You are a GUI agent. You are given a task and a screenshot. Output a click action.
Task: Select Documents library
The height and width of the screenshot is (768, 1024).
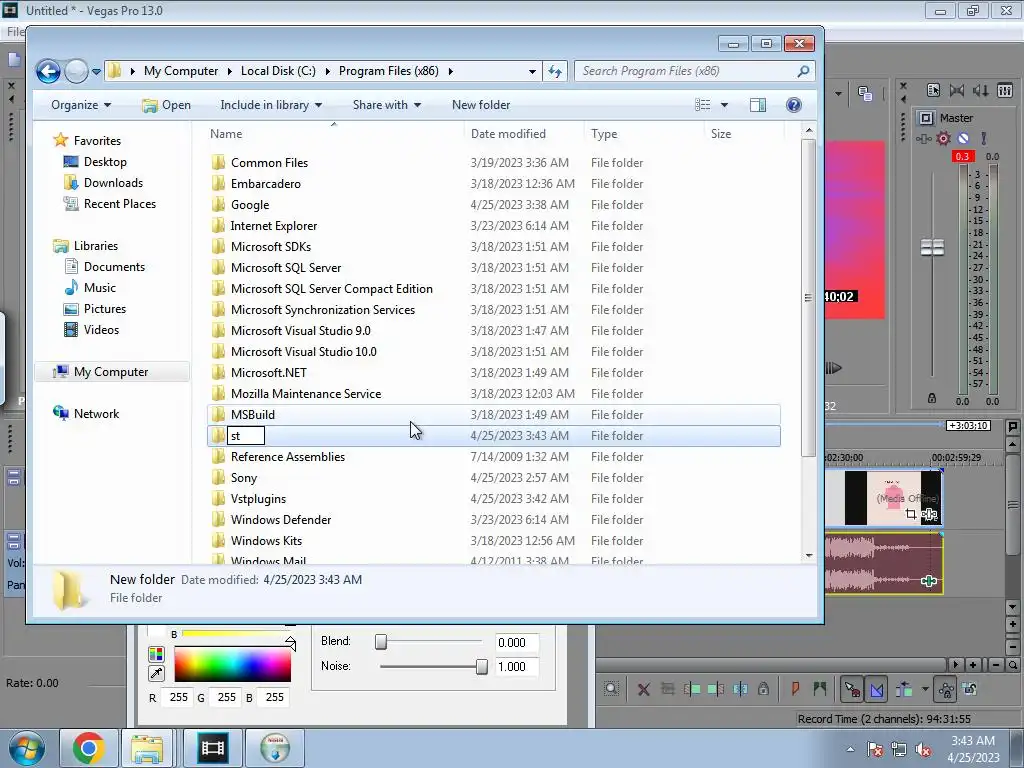pos(114,266)
